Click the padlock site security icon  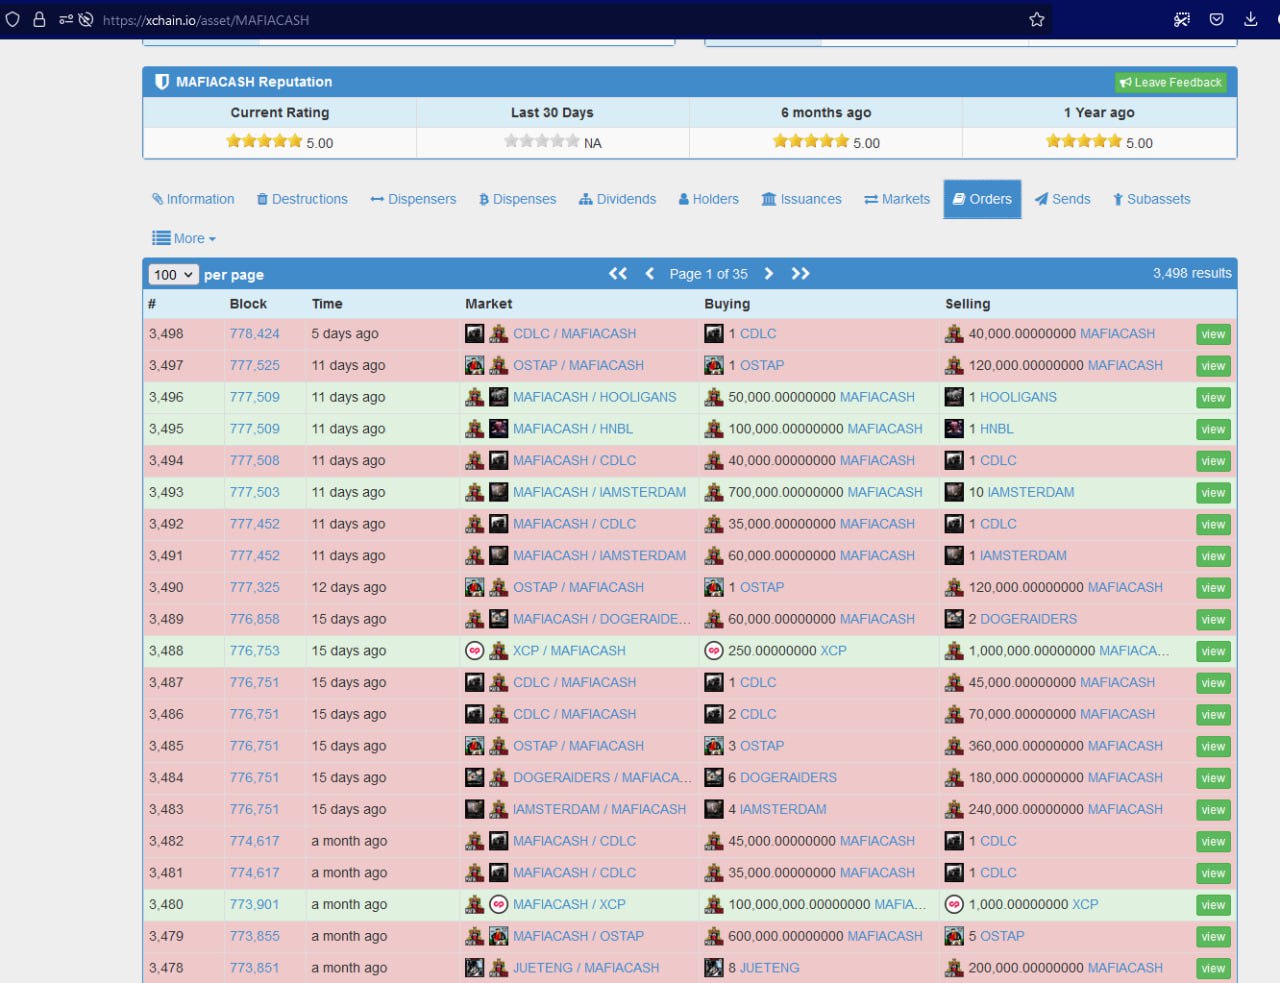tap(39, 19)
